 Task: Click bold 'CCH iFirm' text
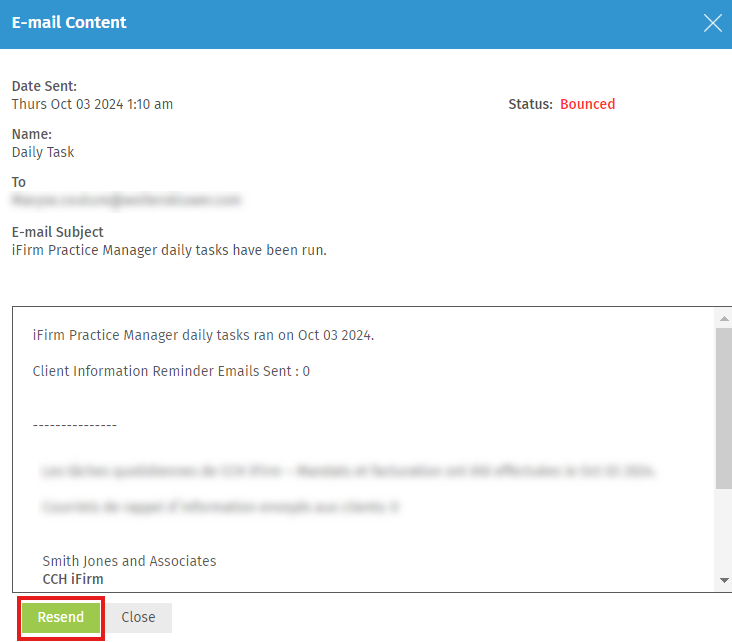(73, 579)
